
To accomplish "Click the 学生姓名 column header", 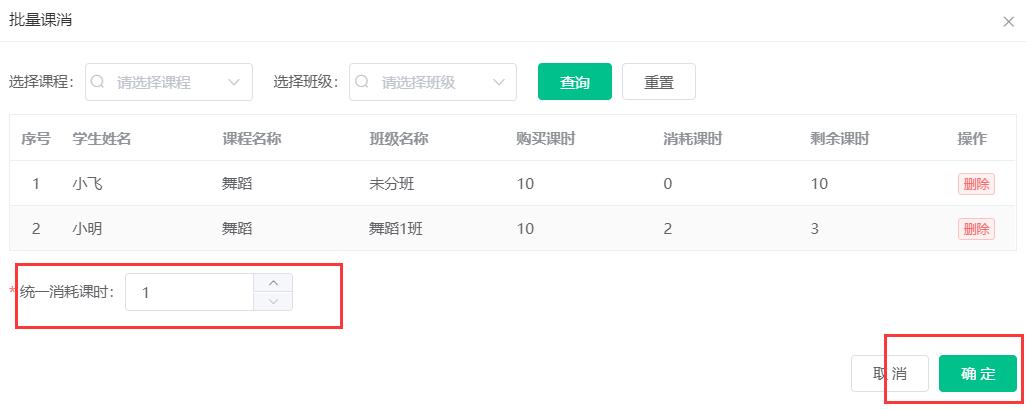I will tap(101, 139).
